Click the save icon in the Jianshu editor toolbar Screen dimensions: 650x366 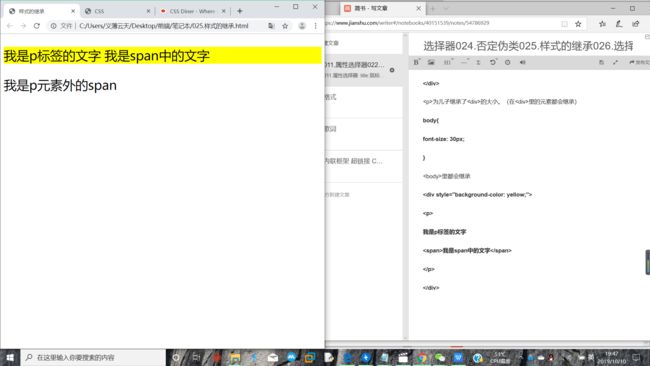pyautogui.click(x=601, y=62)
